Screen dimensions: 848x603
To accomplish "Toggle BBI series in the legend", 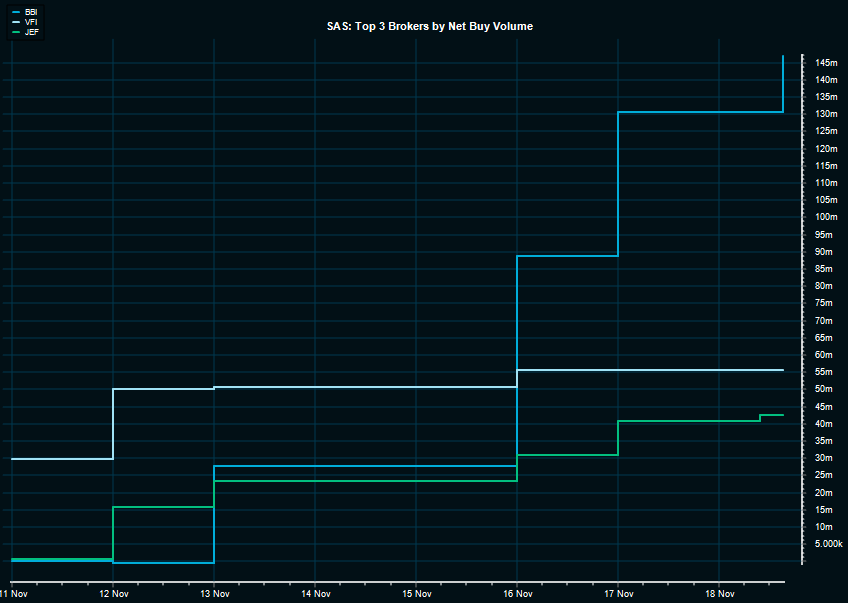I will [x=32, y=11].
